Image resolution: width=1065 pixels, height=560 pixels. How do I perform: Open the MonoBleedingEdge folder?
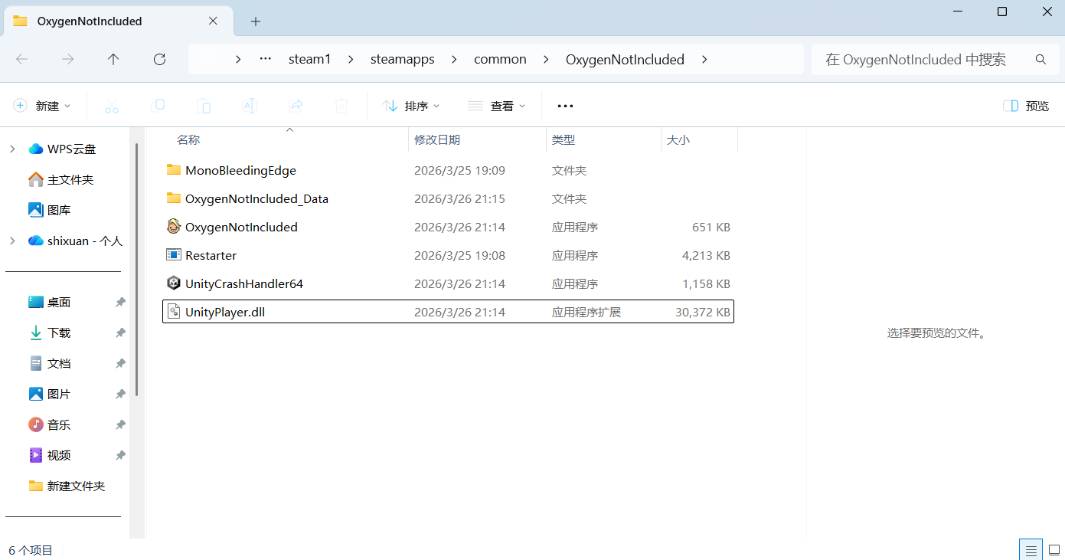tap(240, 171)
